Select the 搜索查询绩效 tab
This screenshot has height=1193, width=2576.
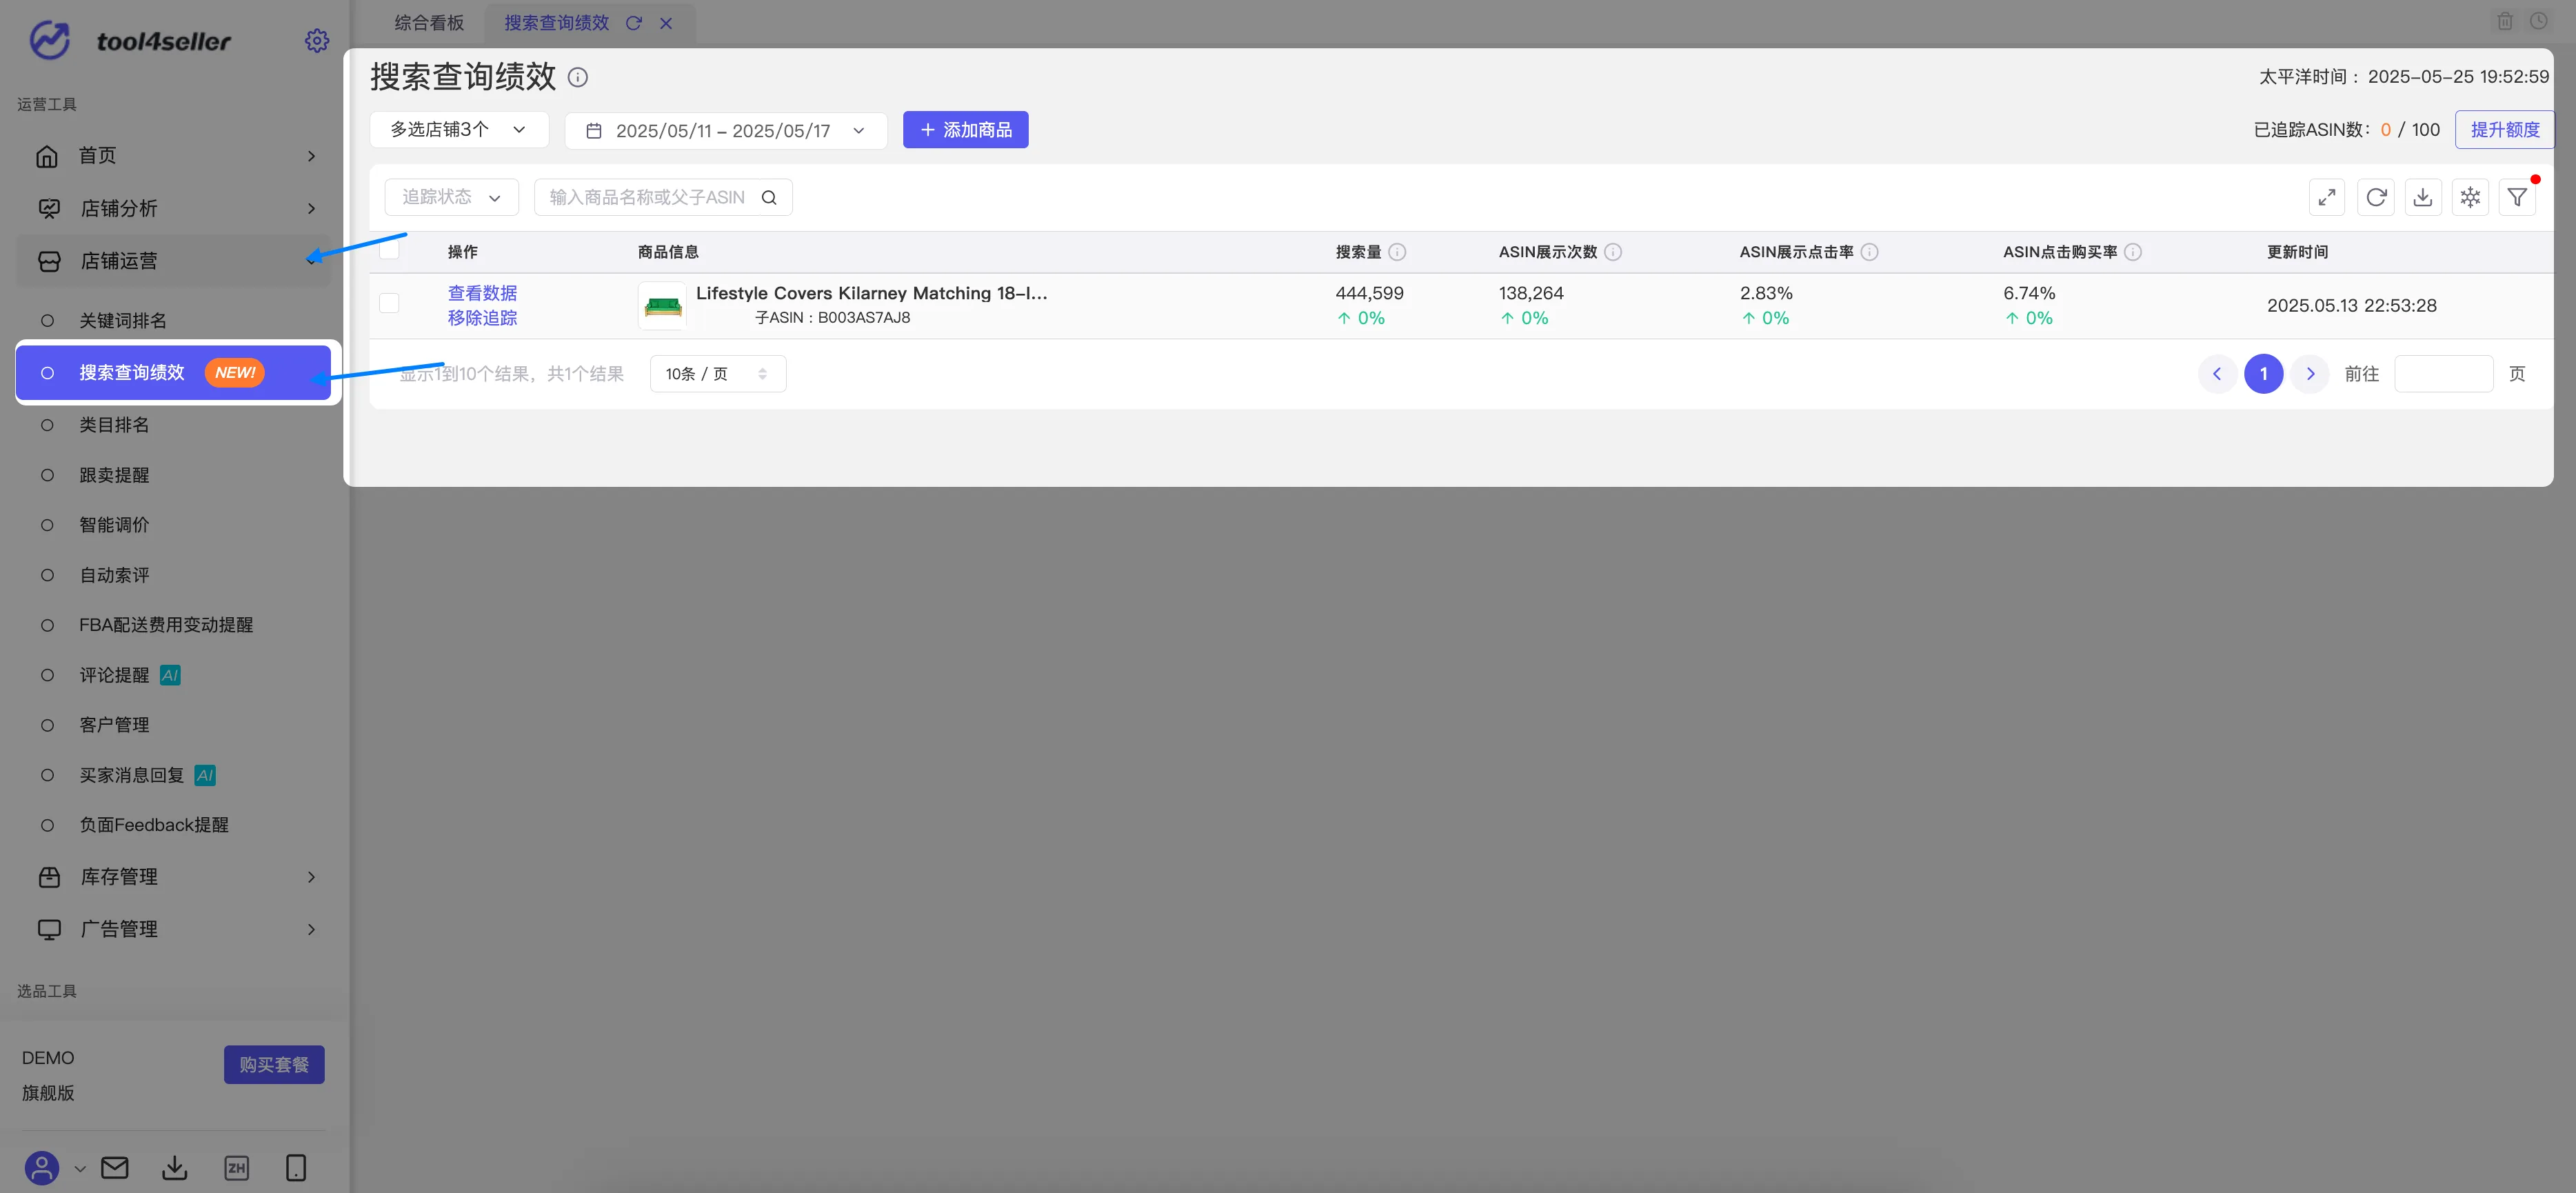click(557, 23)
